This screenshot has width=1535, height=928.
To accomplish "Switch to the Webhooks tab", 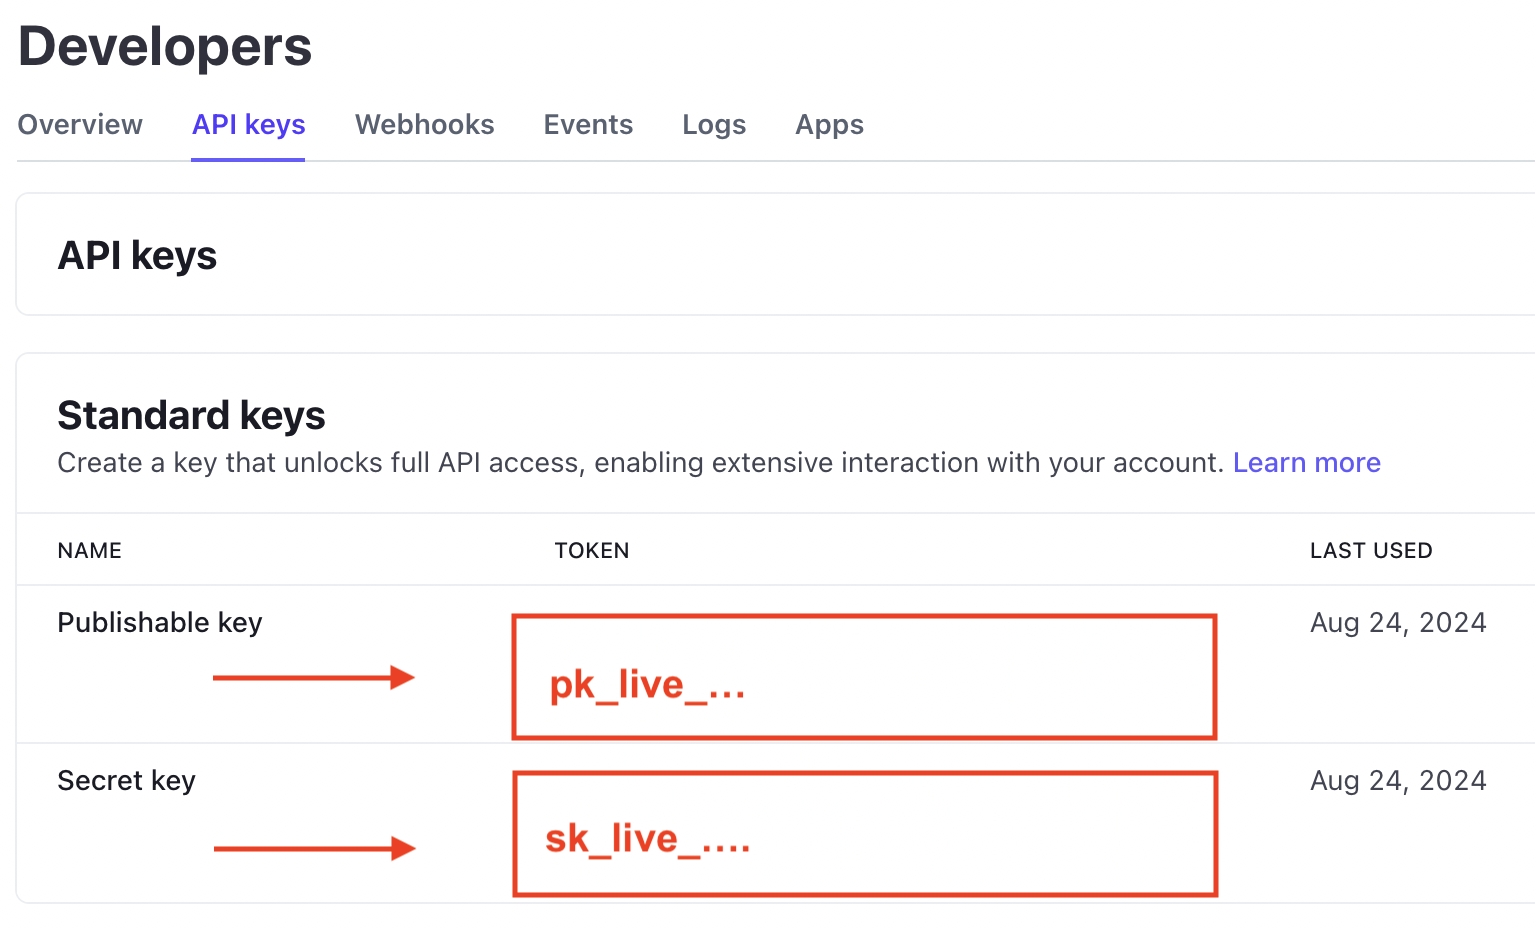I will [424, 125].
